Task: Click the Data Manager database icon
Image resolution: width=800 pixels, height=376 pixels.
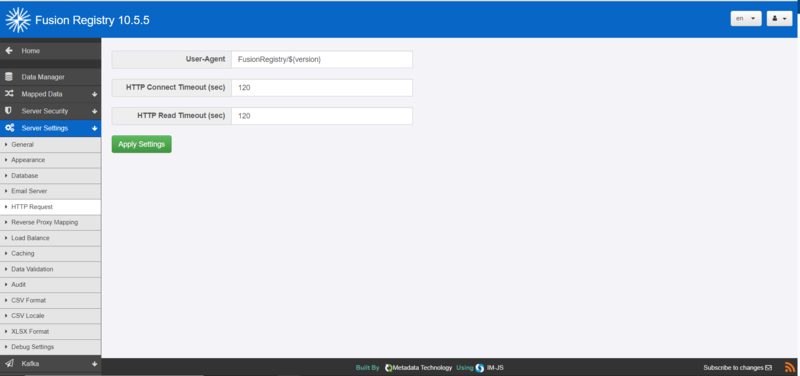Action: pyautogui.click(x=9, y=77)
